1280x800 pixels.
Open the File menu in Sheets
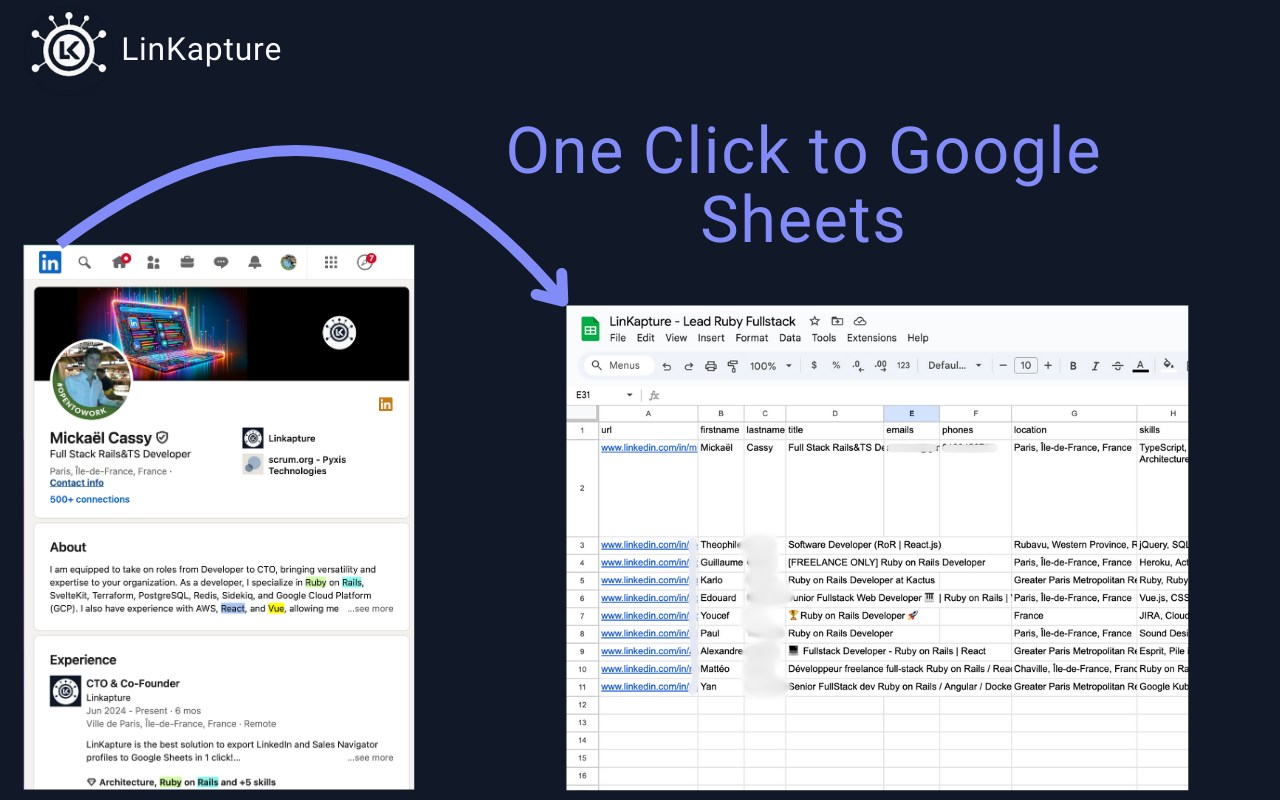[618, 338]
